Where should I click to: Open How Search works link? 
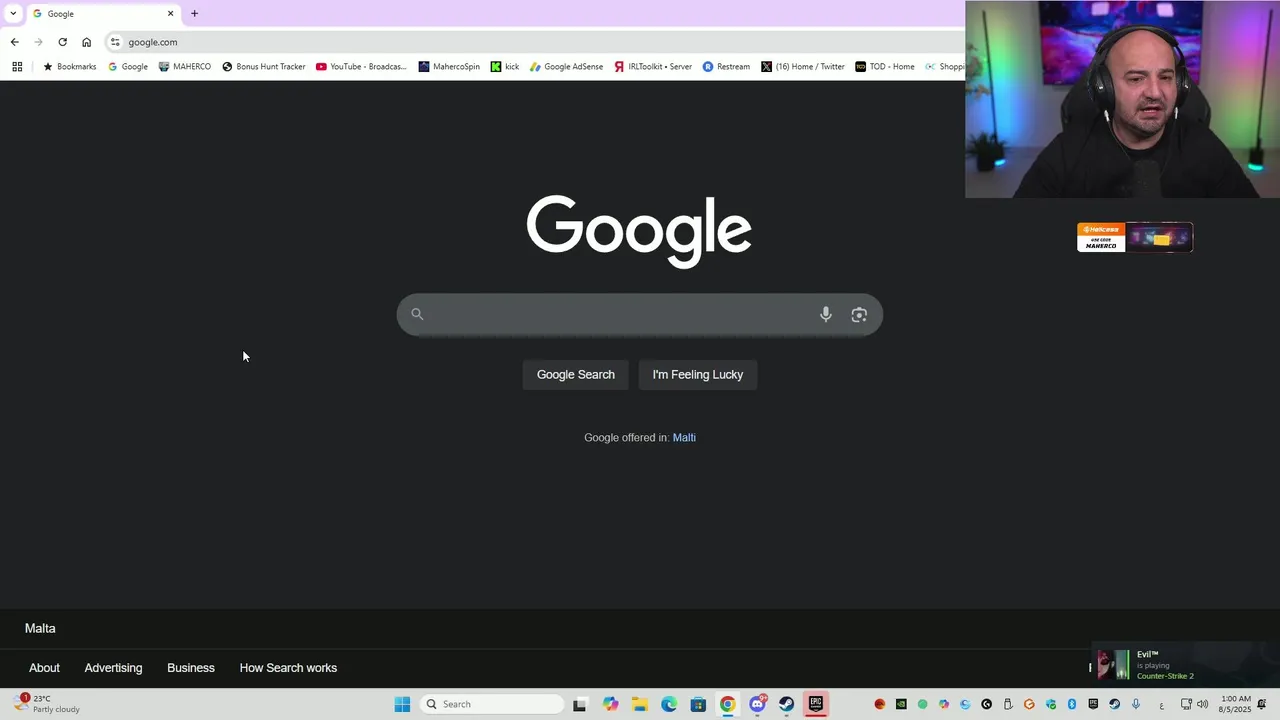click(288, 668)
